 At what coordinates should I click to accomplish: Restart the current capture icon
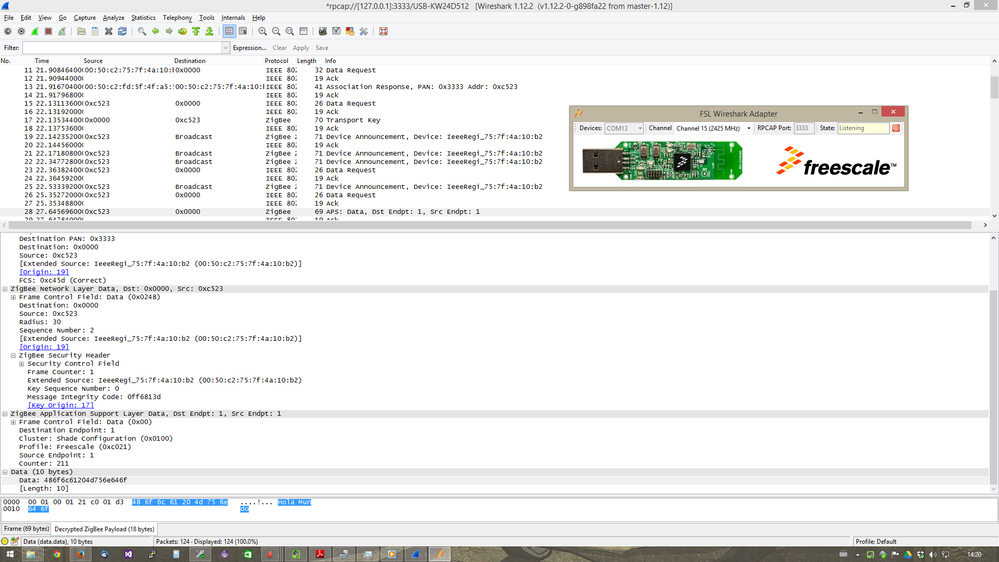62,31
